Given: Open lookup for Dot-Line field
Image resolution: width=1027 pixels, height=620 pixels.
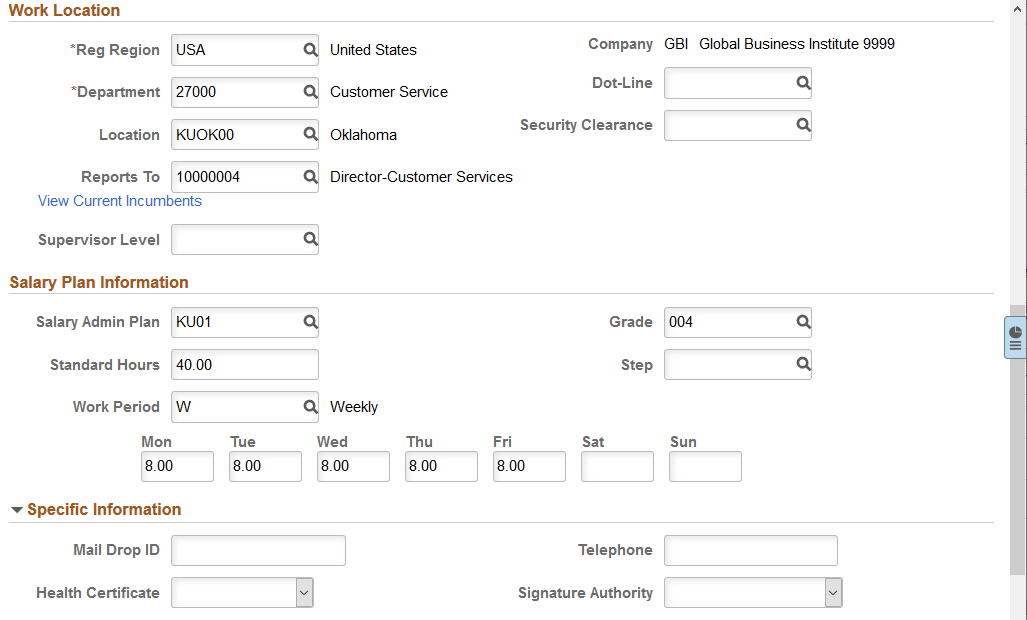Looking at the screenshot, I should coord(803,82).
